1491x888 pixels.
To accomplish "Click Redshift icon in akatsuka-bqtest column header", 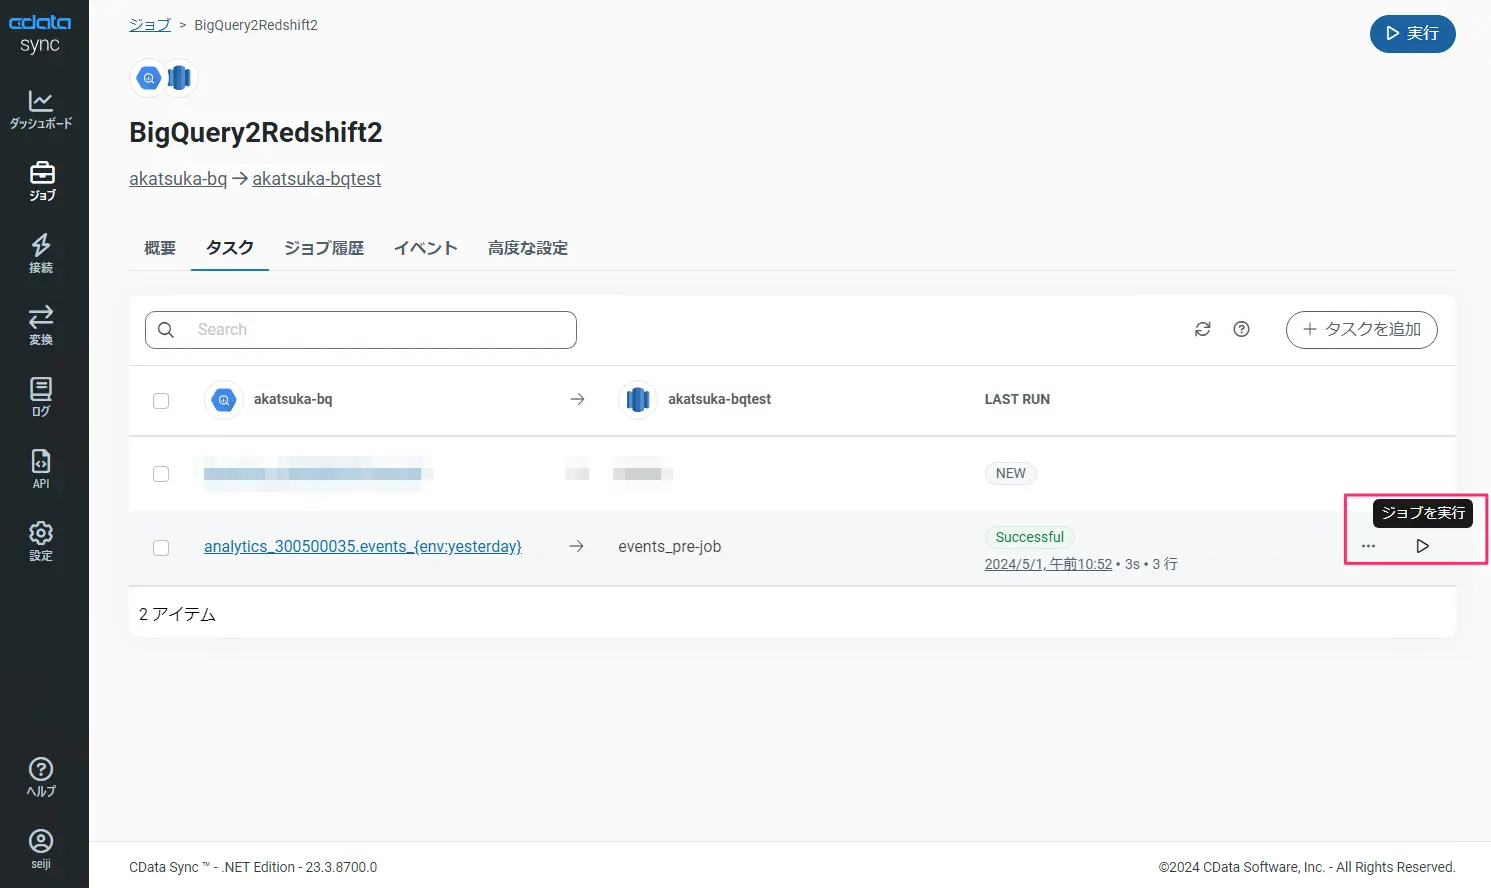I will pyautogui.click(x=638, y=400).
